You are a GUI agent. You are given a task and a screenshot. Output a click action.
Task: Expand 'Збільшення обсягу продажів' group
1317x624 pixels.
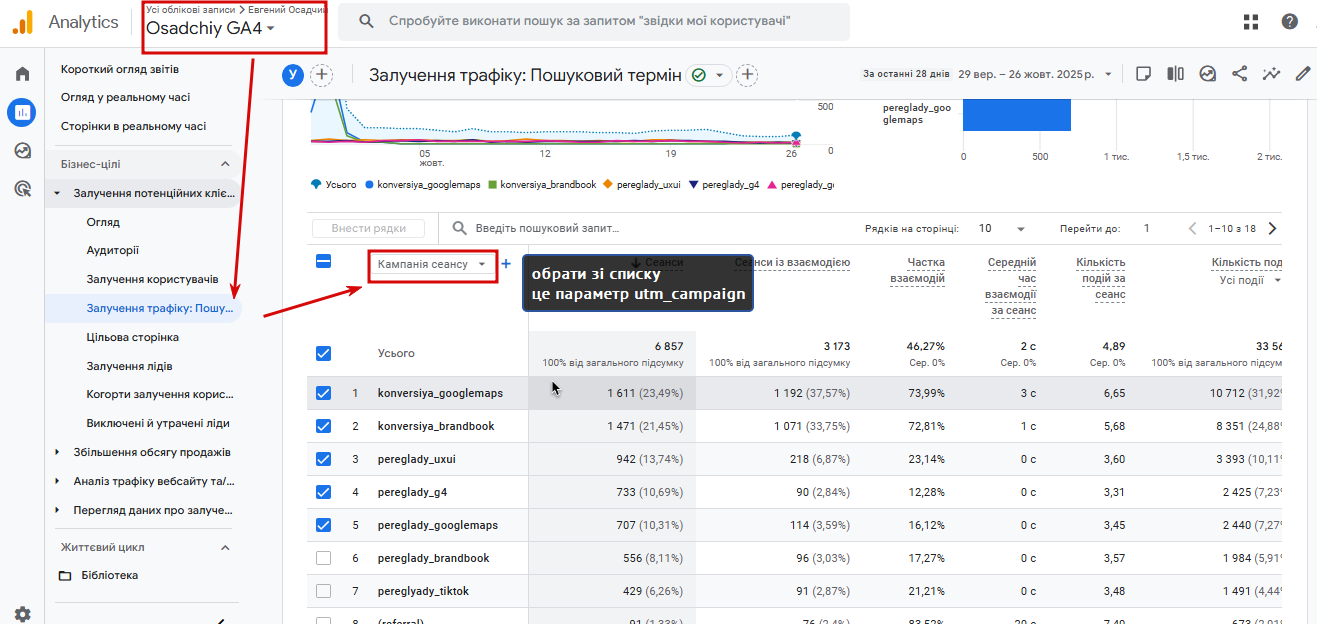57,452
